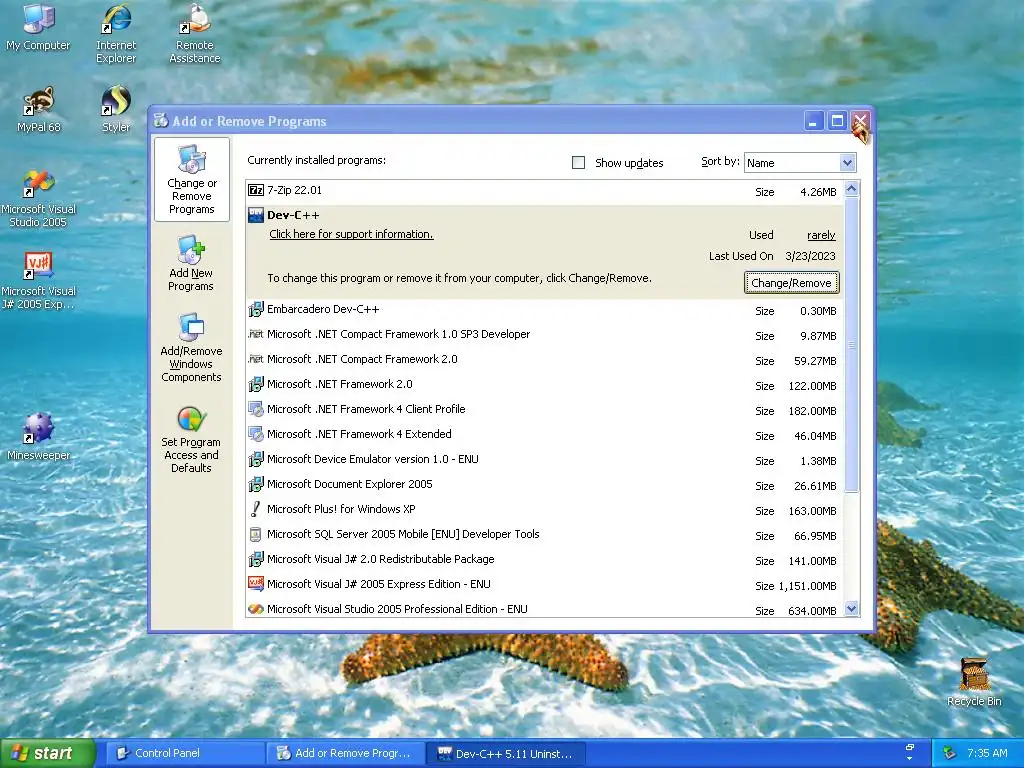Click the Microsoft Plus! for Windows XP icon

(x=255, y=509)
